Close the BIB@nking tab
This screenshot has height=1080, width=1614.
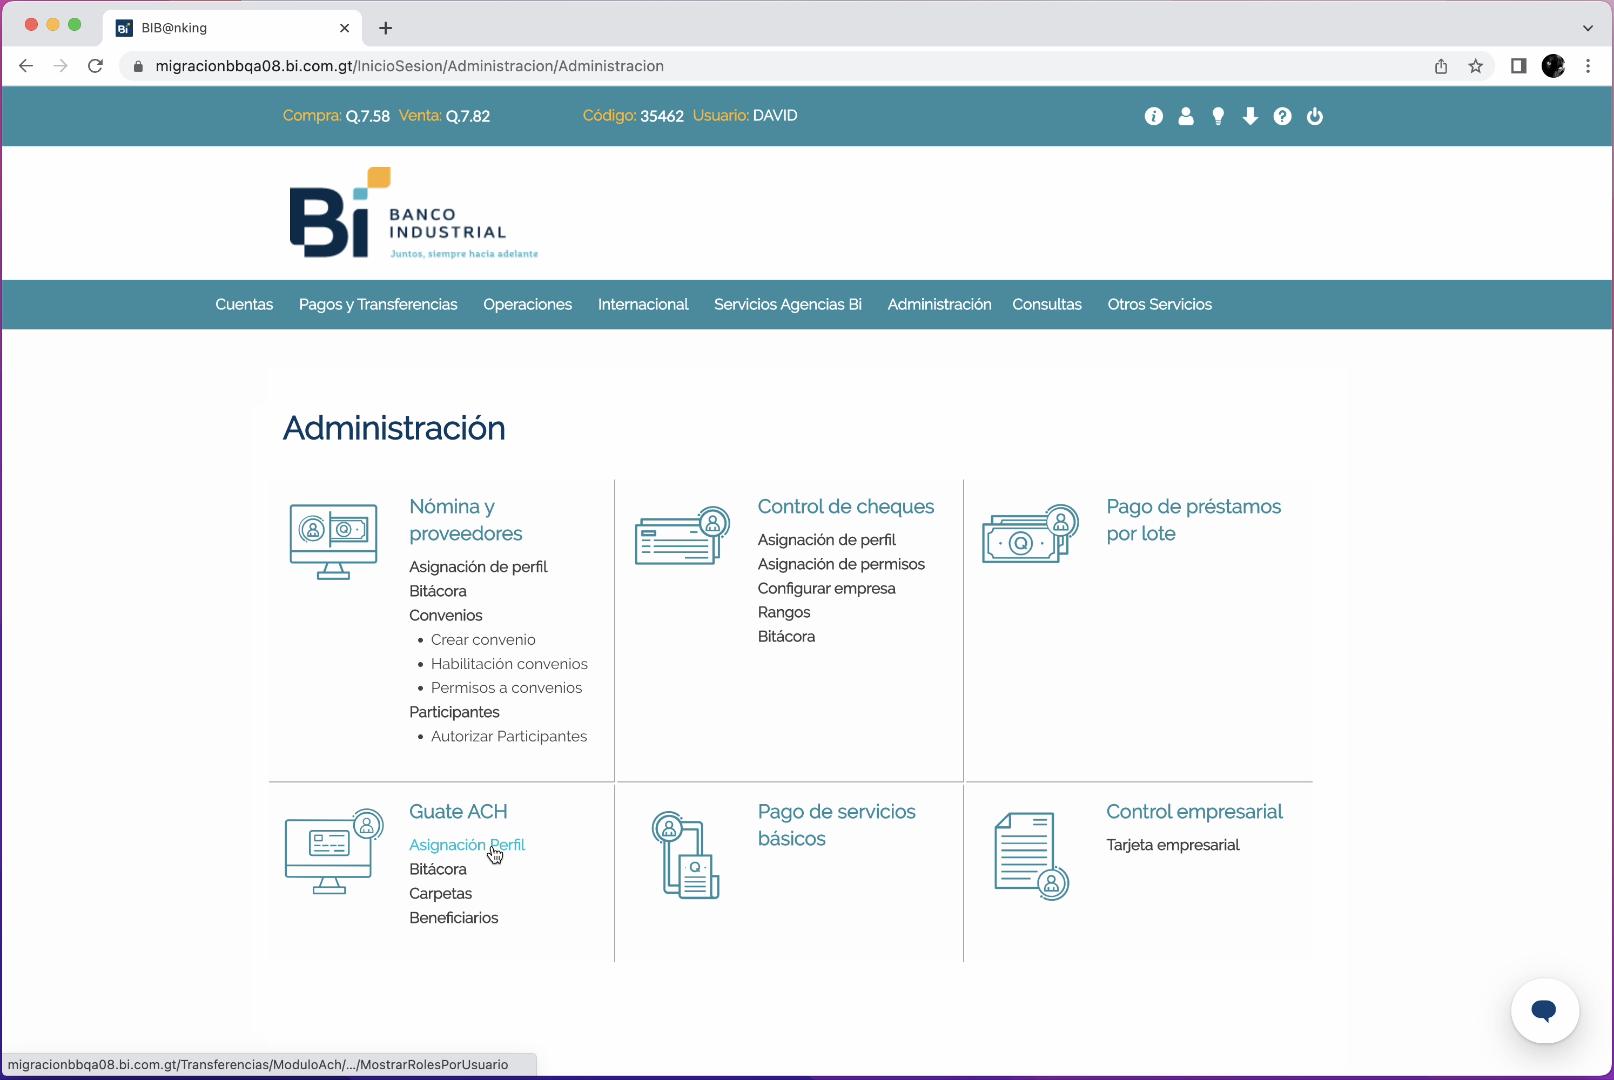344,28
